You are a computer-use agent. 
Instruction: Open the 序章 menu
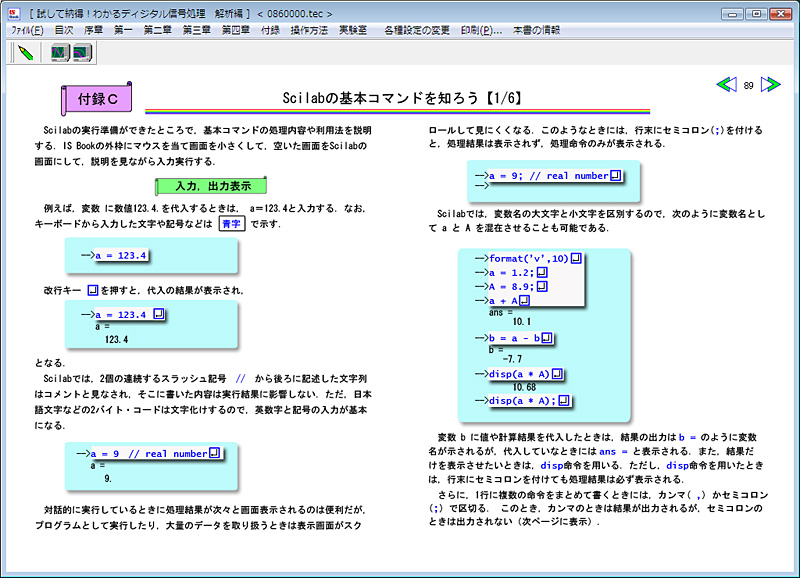click(93, 30)
